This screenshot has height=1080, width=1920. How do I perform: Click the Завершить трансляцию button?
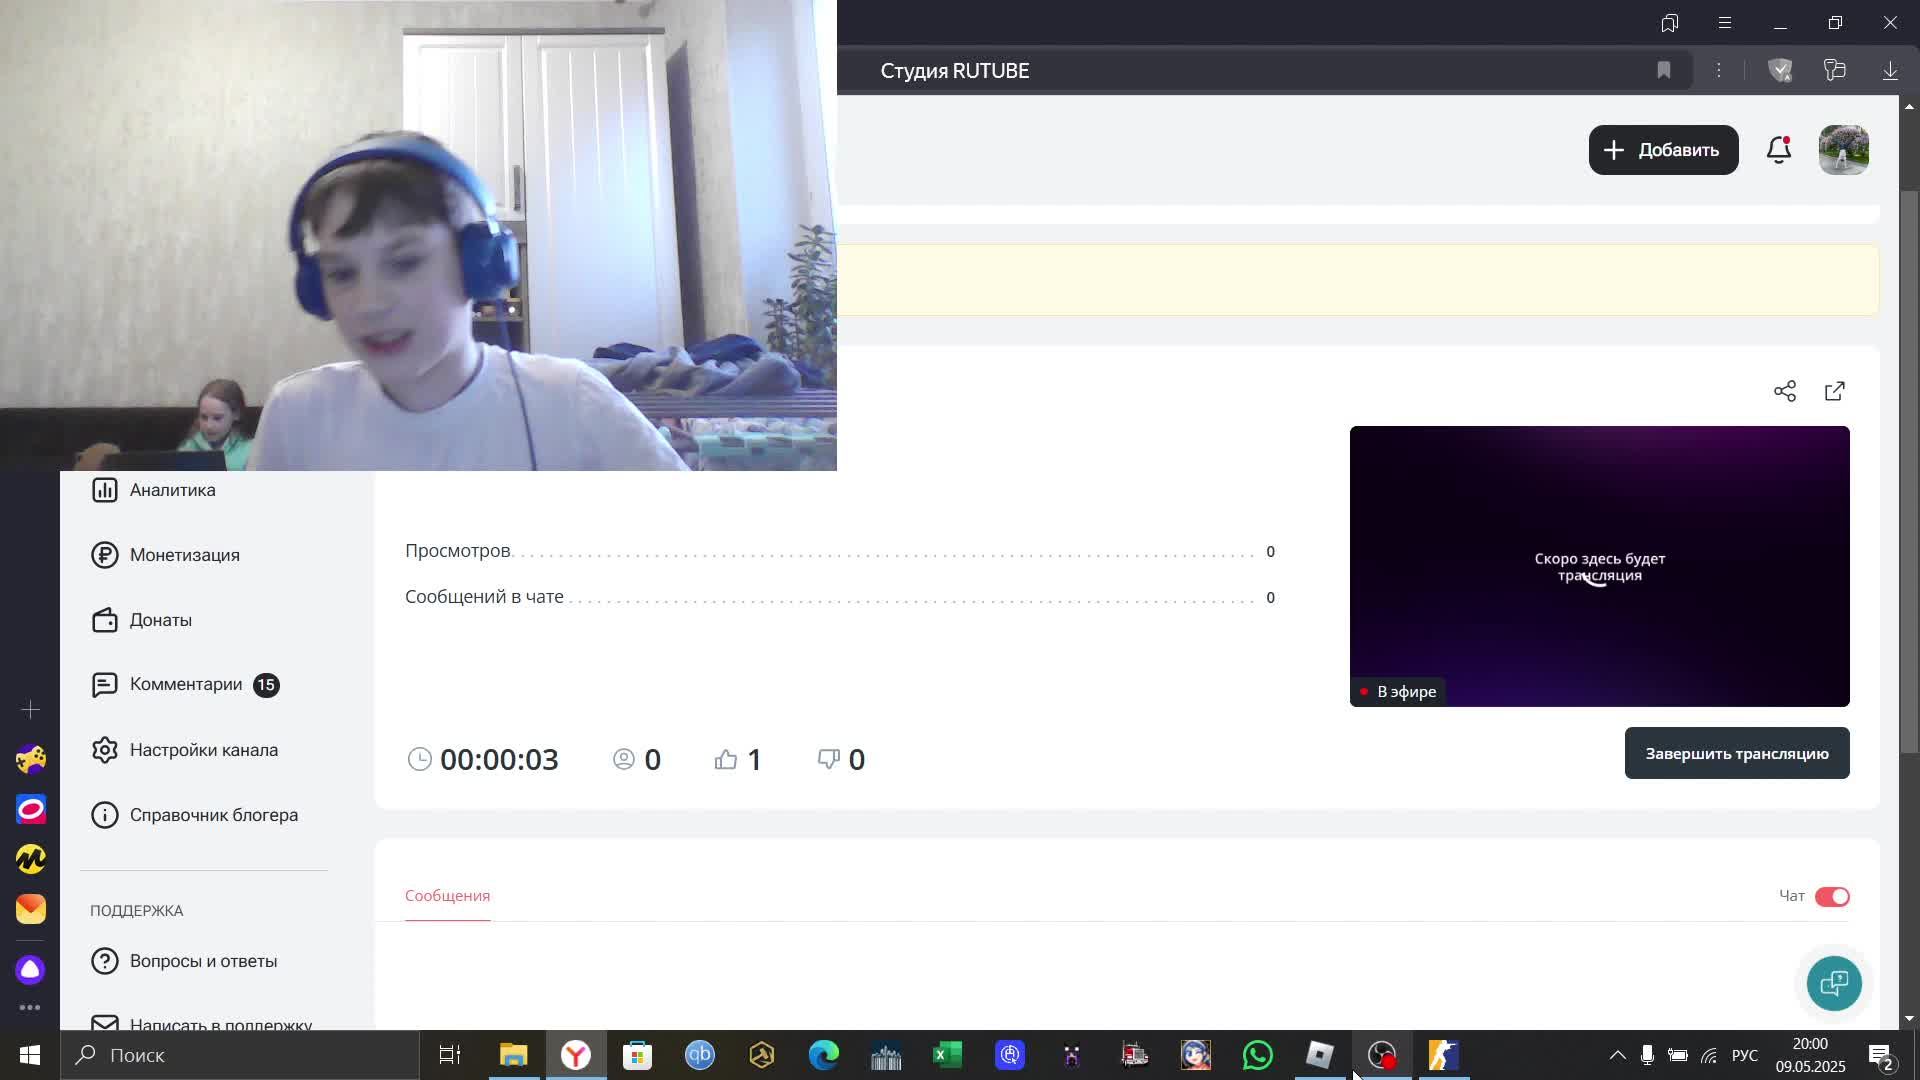coord(1736,754)
